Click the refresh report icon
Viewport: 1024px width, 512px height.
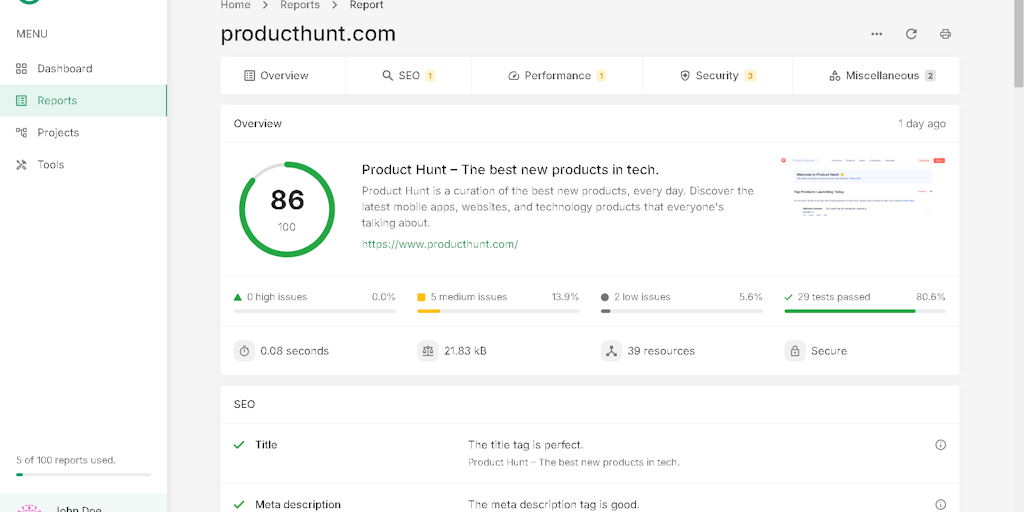point(911,34)
